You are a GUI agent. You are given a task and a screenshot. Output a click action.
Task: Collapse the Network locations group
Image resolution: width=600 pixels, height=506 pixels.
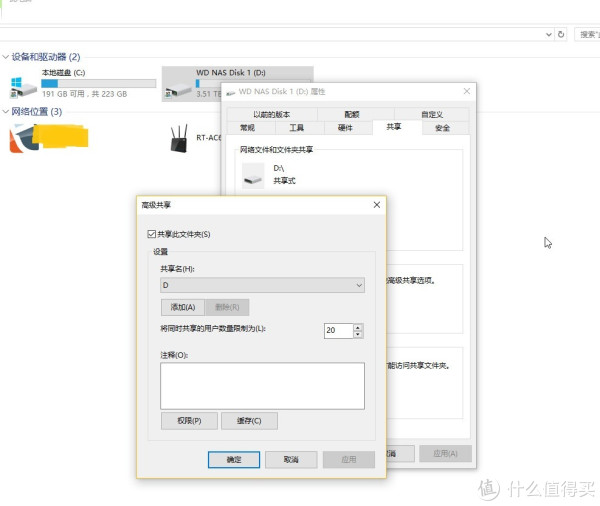(x=5, y=112)
